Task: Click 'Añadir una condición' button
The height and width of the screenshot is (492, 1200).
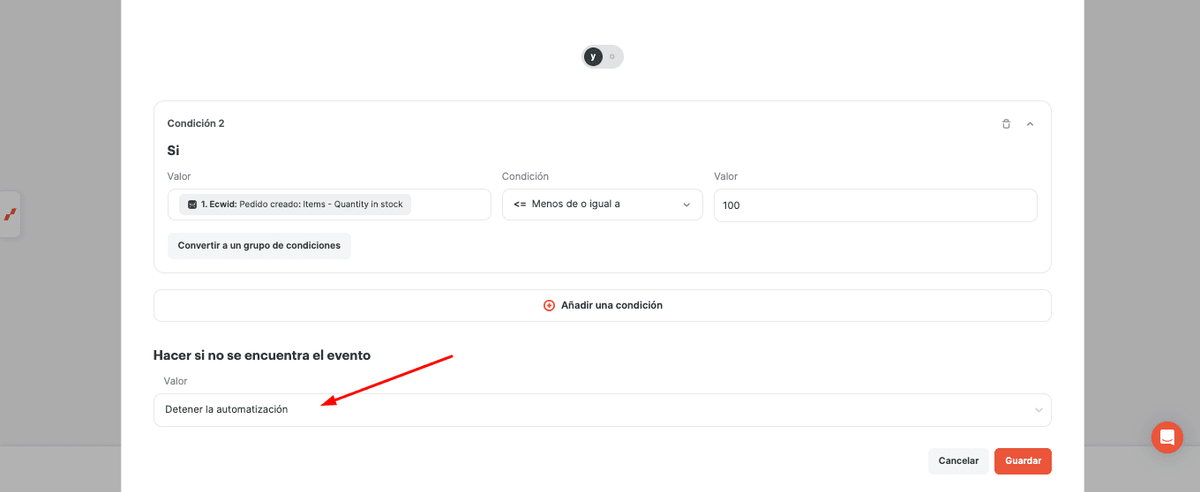Action: tap(602, 305)
